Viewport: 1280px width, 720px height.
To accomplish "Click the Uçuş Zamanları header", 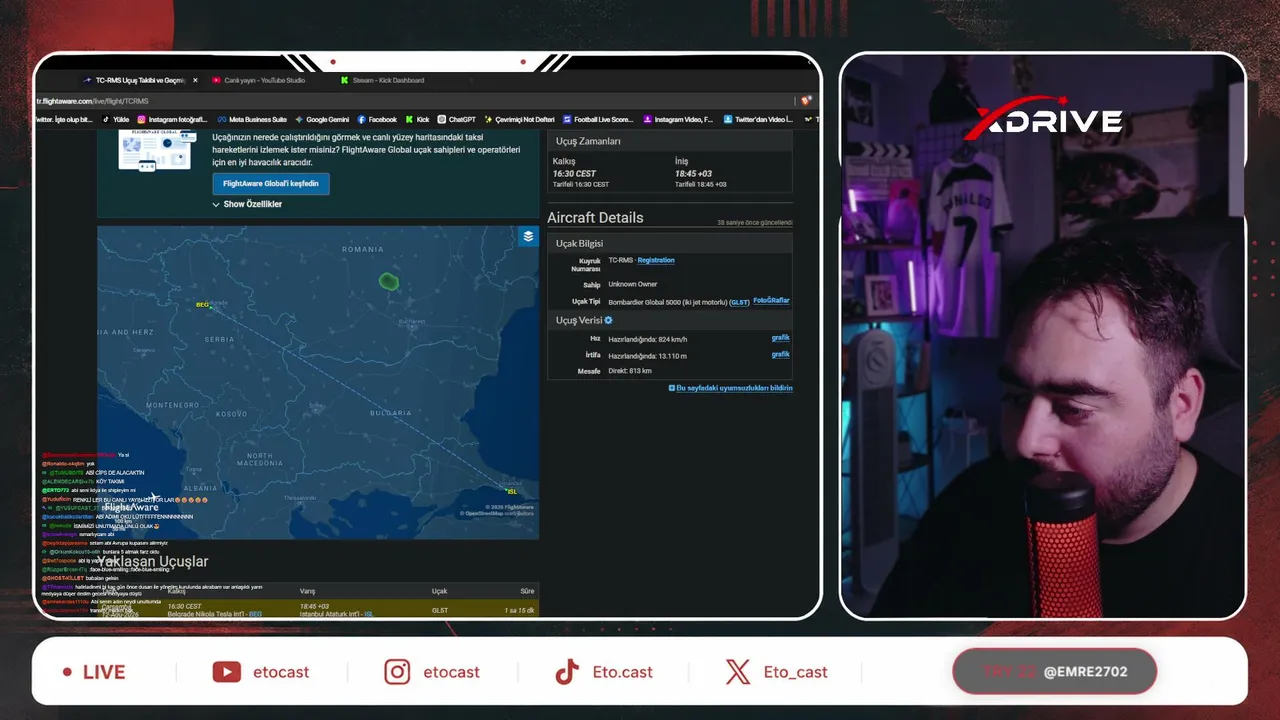I will 588,142.
